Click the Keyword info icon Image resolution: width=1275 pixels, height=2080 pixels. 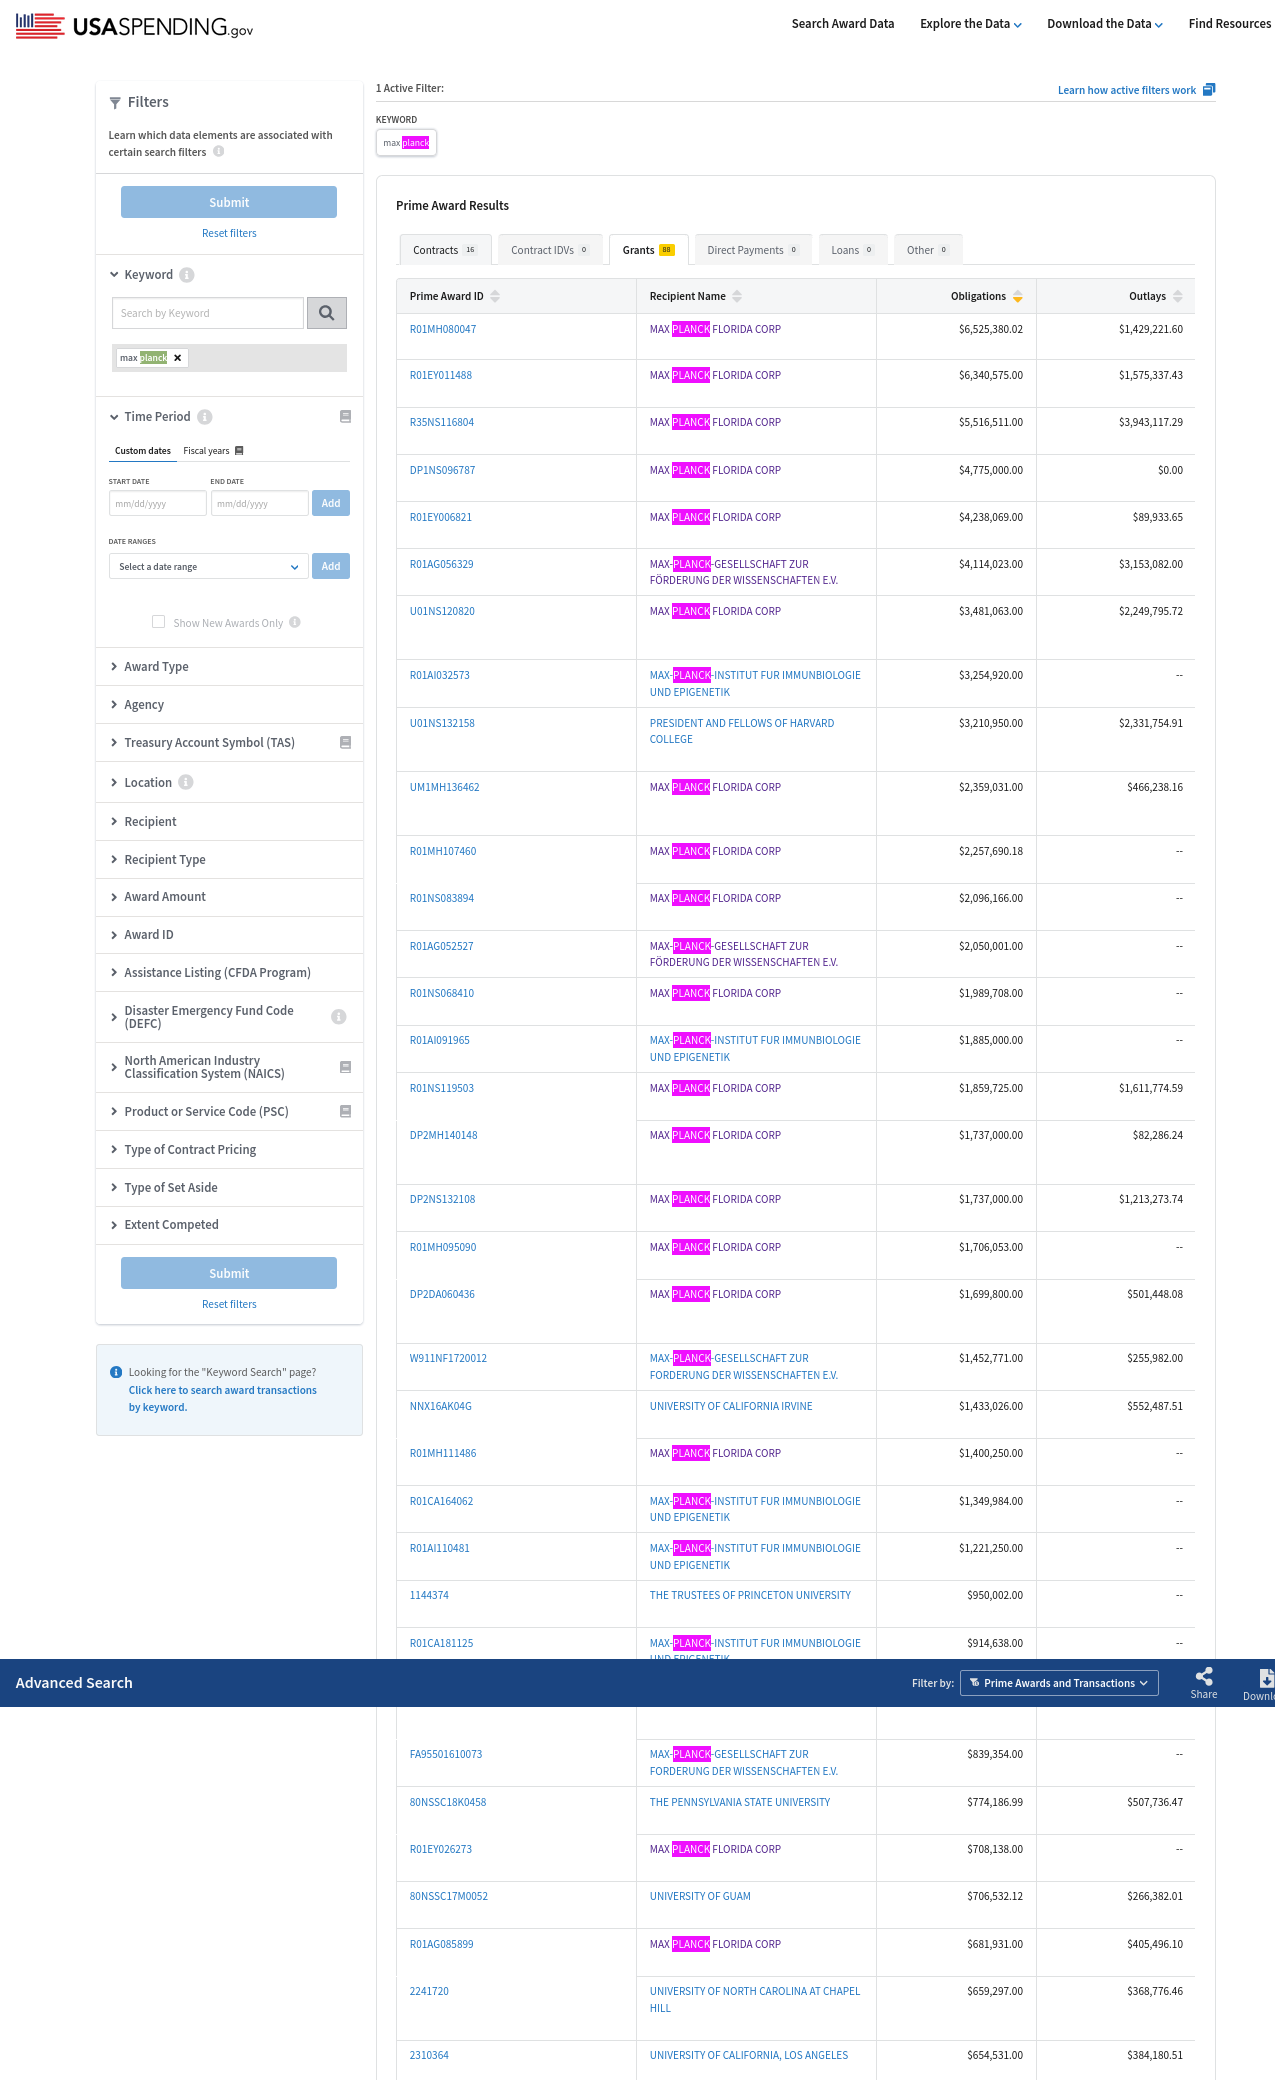(x=187, y=275)
